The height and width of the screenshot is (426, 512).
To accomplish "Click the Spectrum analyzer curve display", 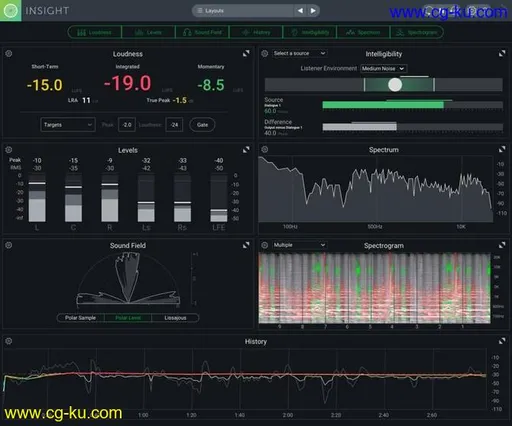I will pyautogui.click(x=376, y=189).
